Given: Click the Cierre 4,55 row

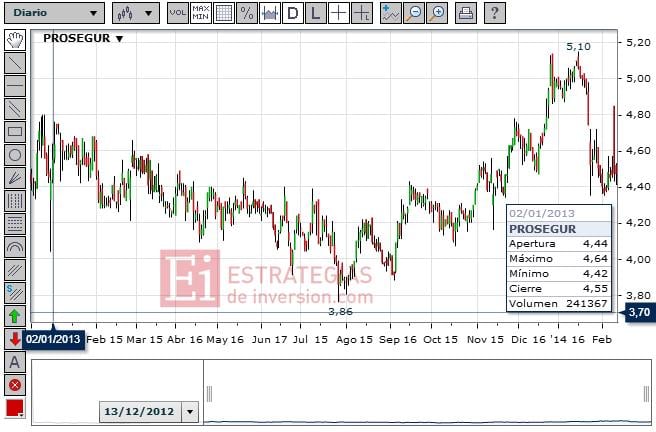Looking at the screenshot, I should [x=559, y=289].
